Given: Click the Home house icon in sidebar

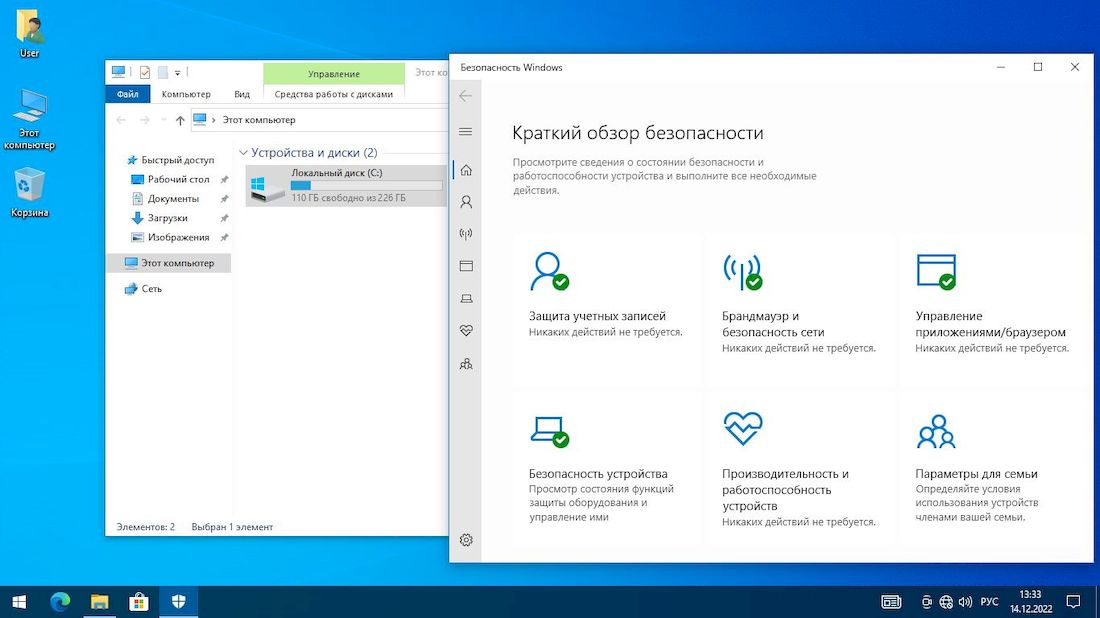Looking at the screenshot, I should [x=465, y=170].
